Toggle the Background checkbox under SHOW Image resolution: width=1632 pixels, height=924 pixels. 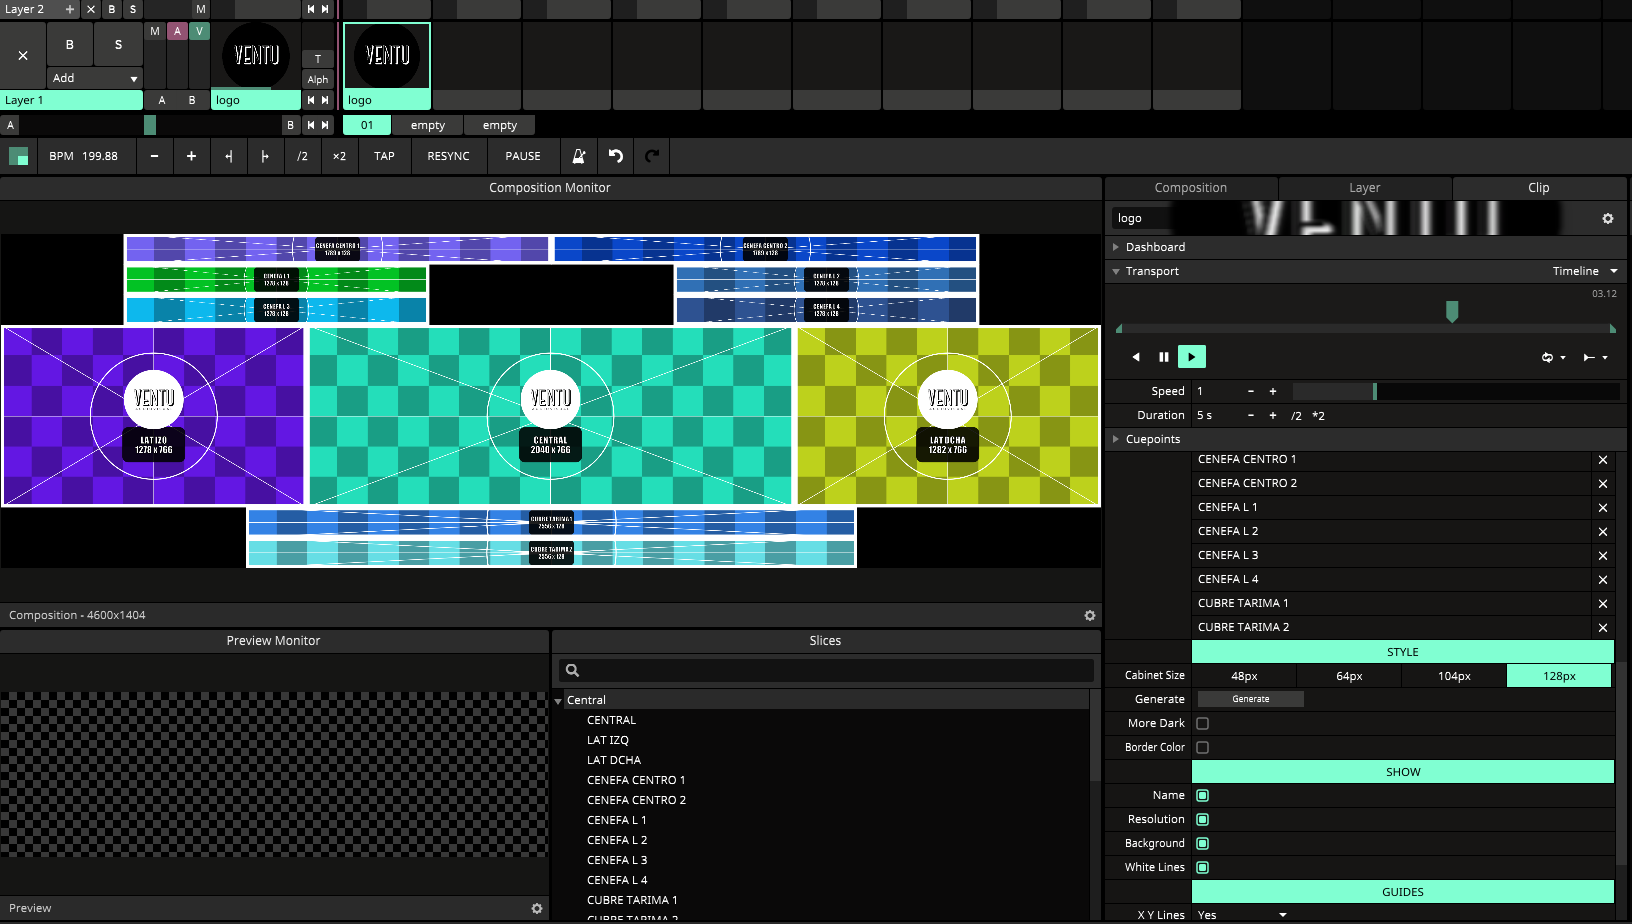1202,843
